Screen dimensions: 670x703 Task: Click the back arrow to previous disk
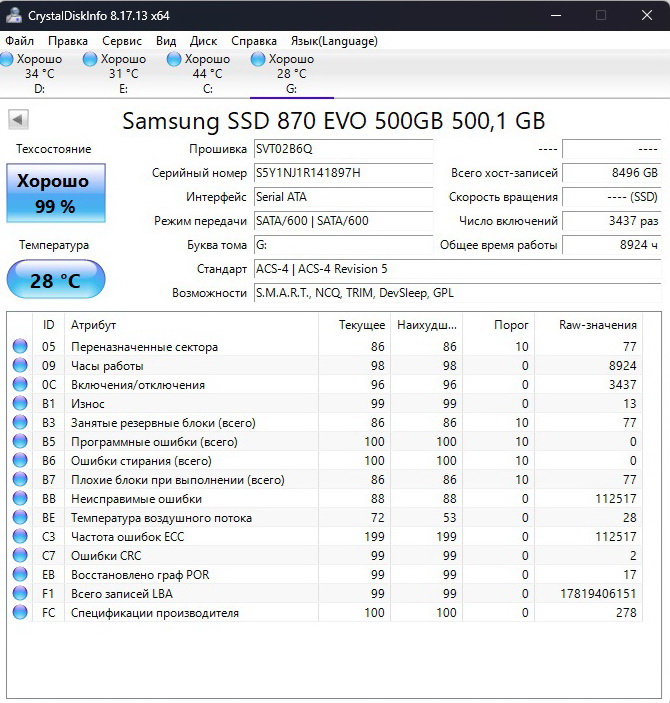tap(18, 120)
